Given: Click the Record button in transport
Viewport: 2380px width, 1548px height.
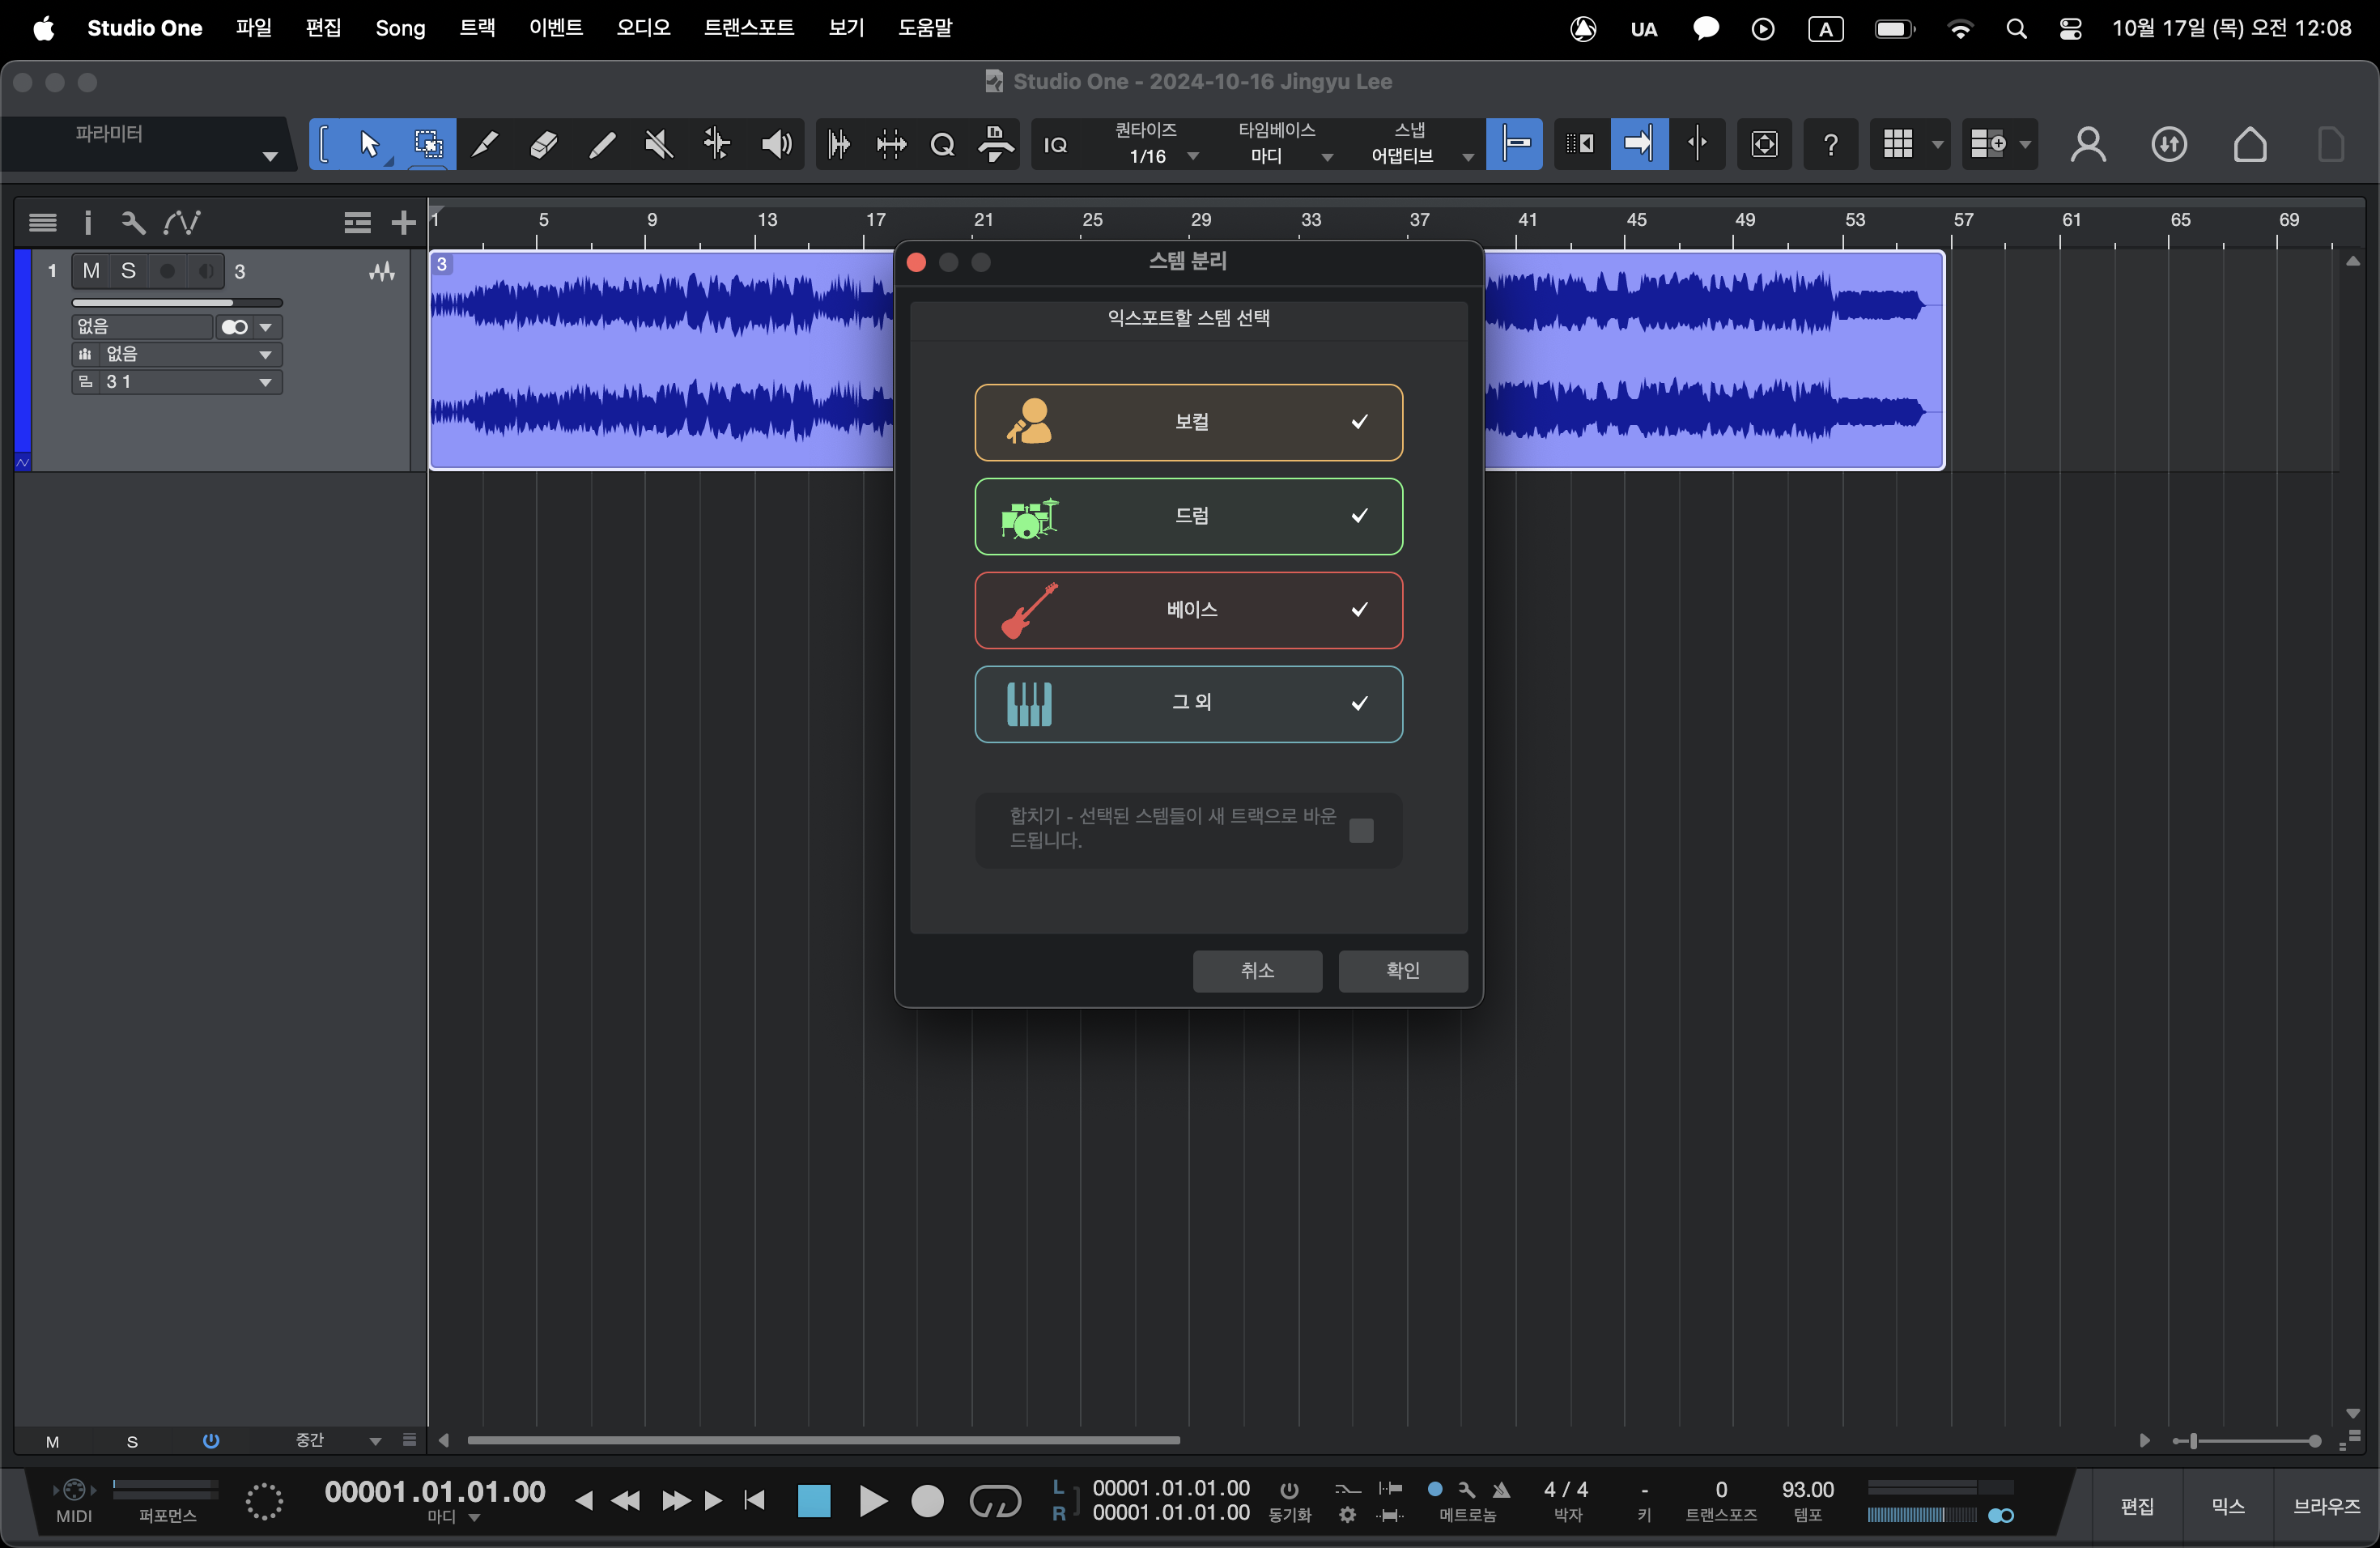Looking at the screenshot, I should 927,1500.
